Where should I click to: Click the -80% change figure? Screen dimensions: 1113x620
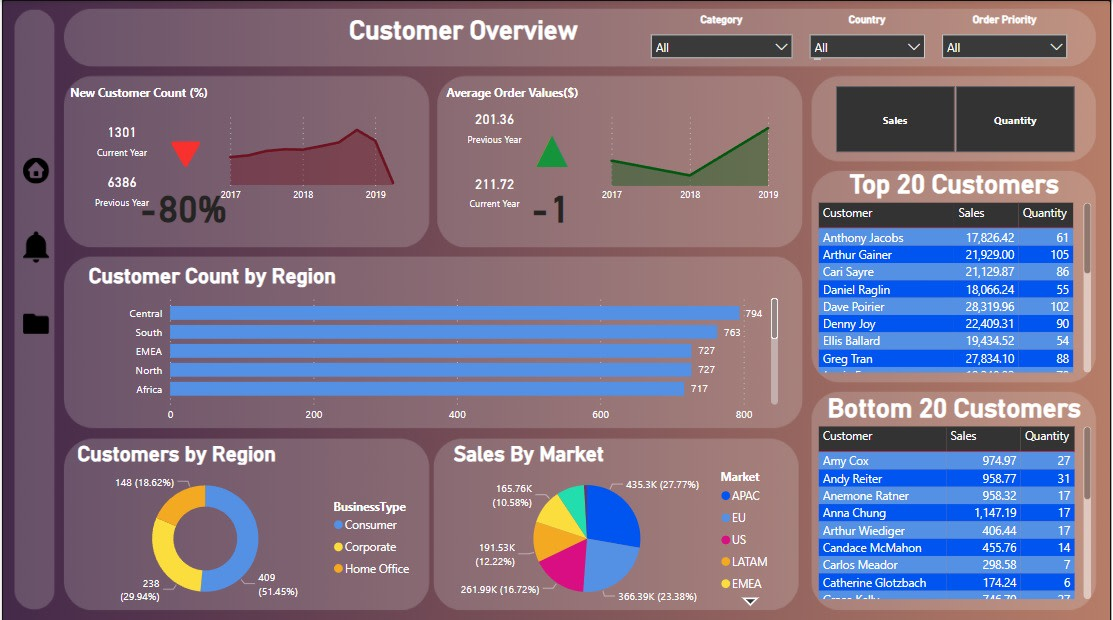(x=184, y=210)
